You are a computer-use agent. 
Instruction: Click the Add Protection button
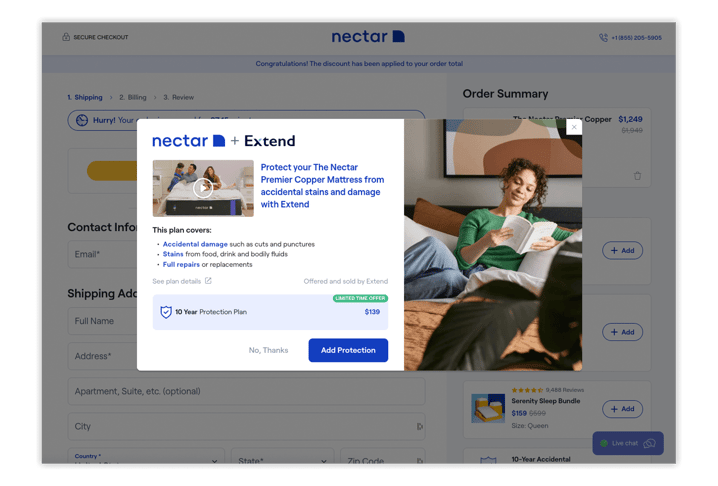point(348,350)
